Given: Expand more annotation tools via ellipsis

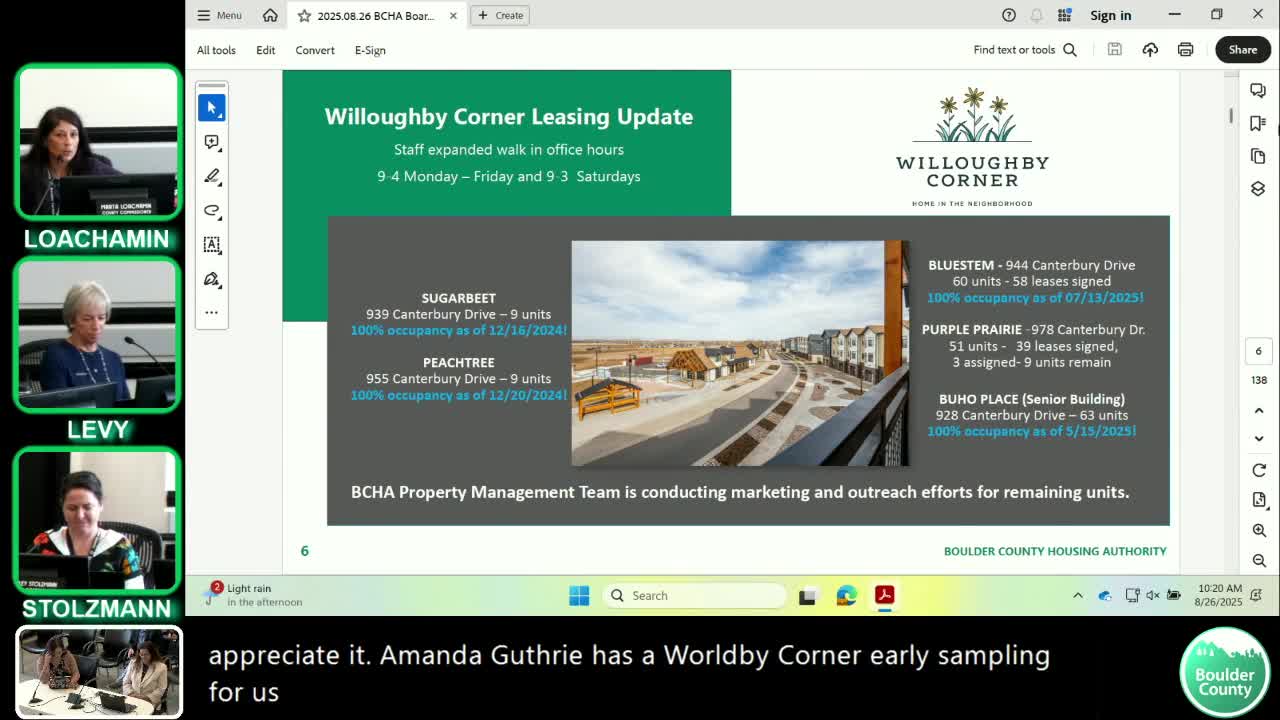Looking at the screenshot, I should coord(212,312).
